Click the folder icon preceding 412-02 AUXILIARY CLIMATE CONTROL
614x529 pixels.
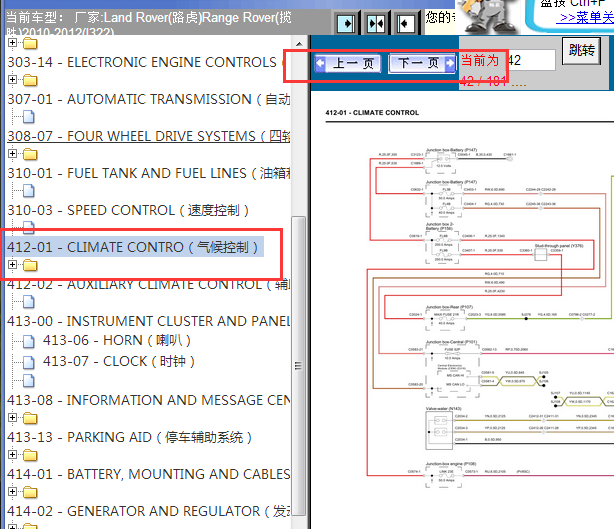(30, 266)
